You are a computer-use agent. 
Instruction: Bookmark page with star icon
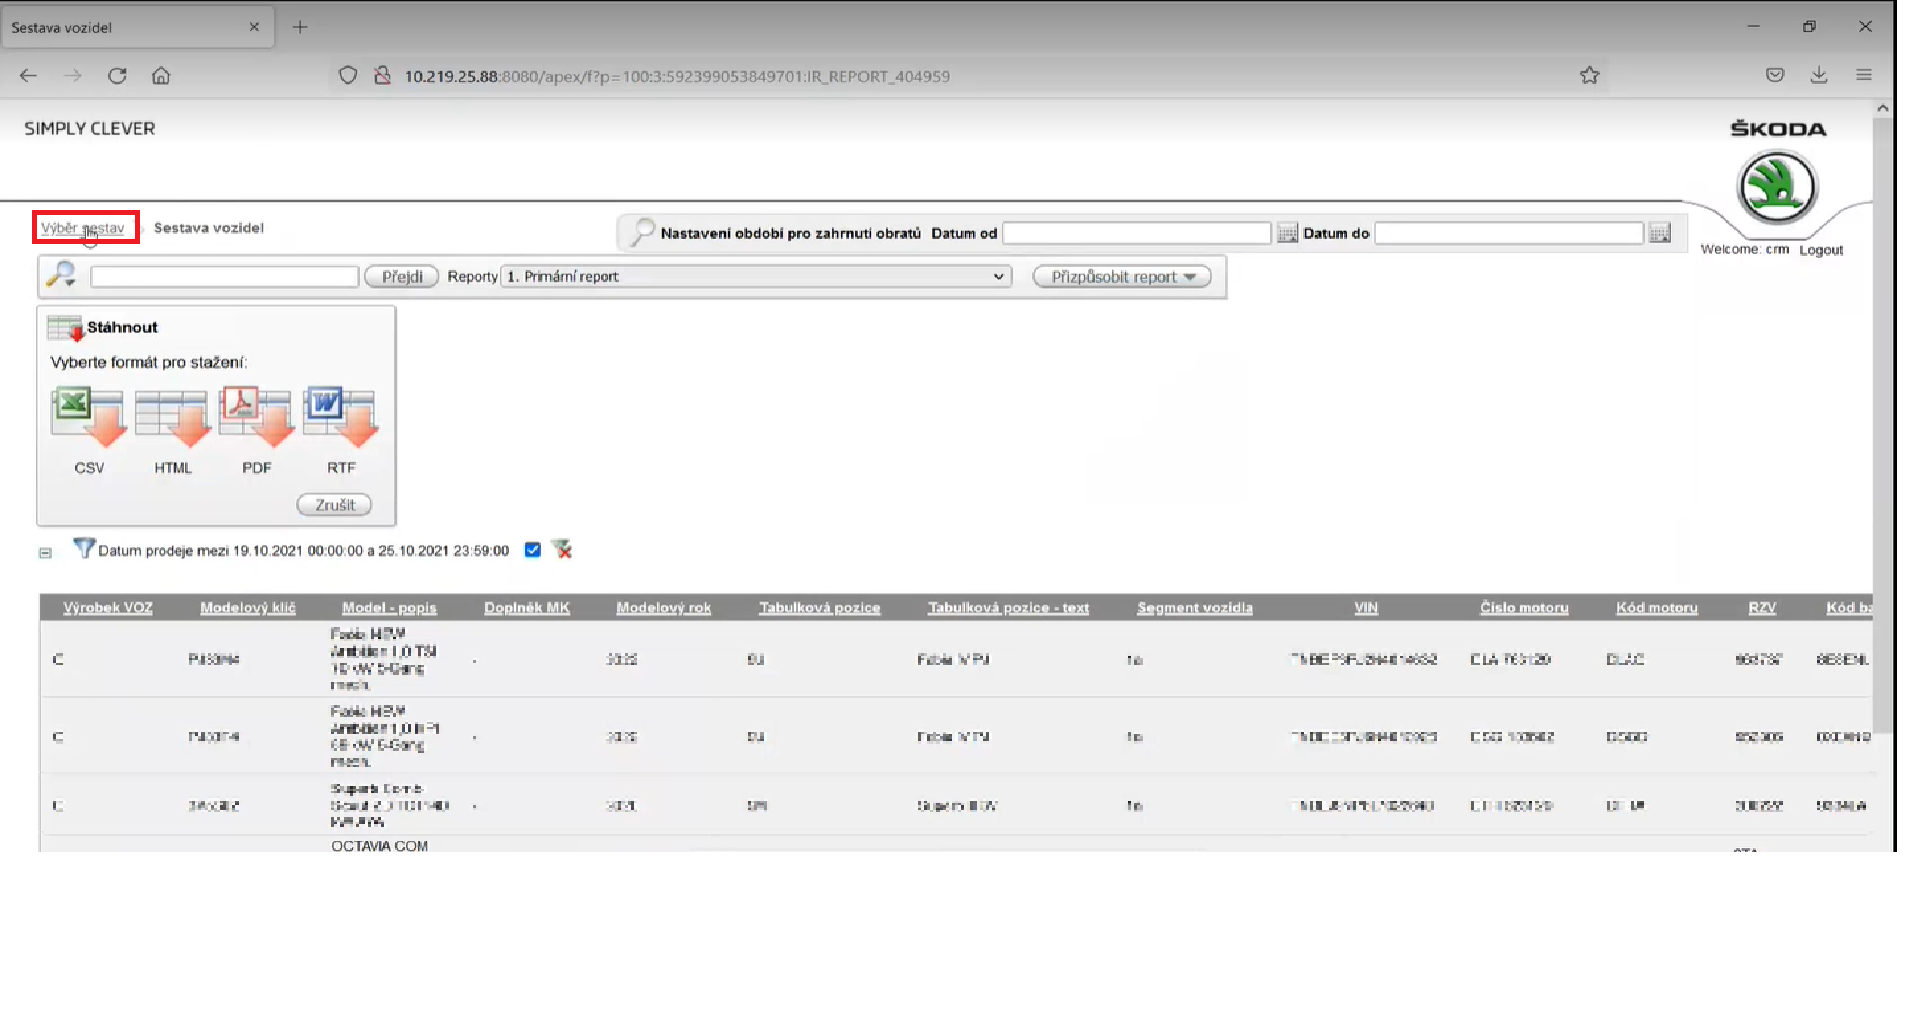[1589, 76]
